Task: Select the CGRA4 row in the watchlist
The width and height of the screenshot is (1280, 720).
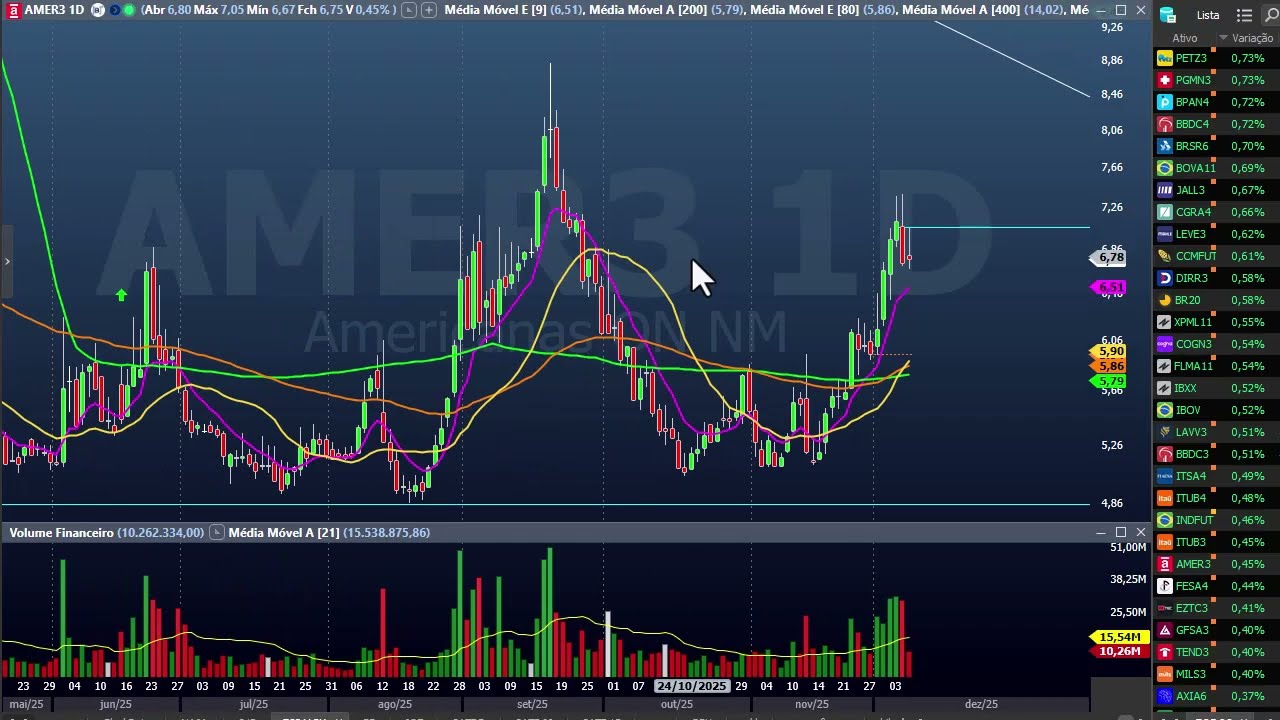Action: [1216, 212]
